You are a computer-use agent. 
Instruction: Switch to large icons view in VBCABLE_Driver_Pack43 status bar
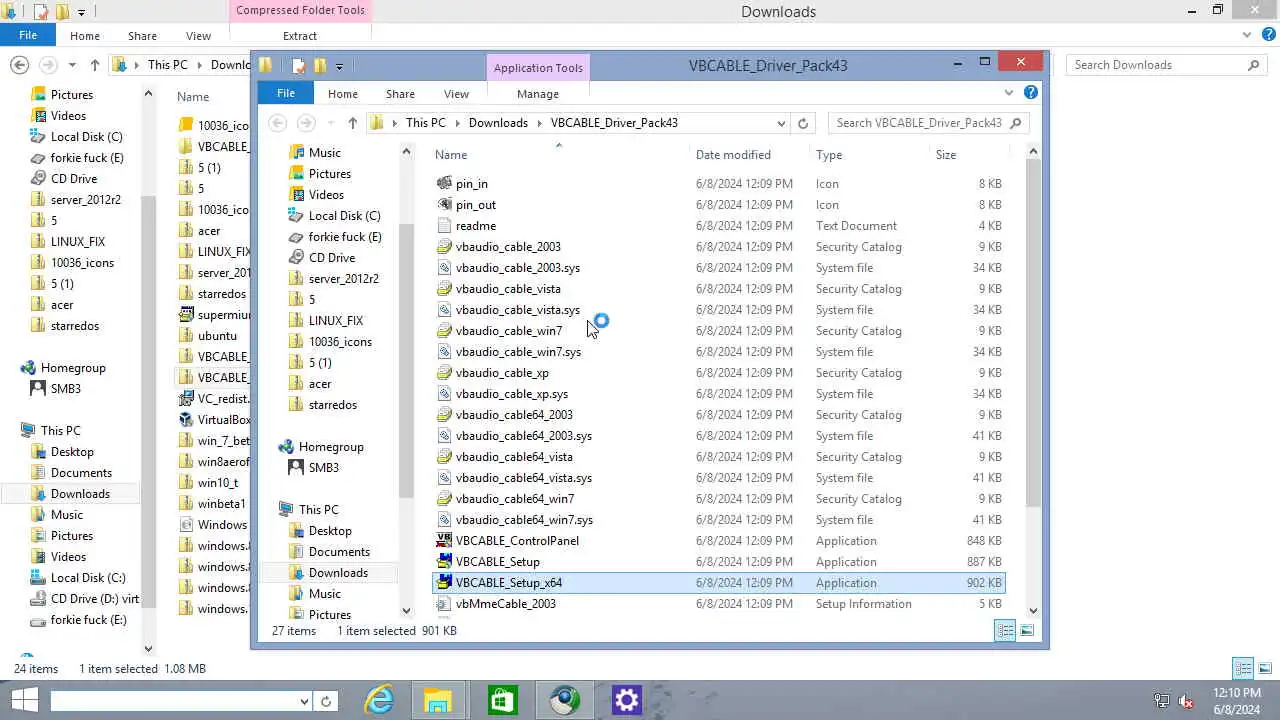(1026, 630)
